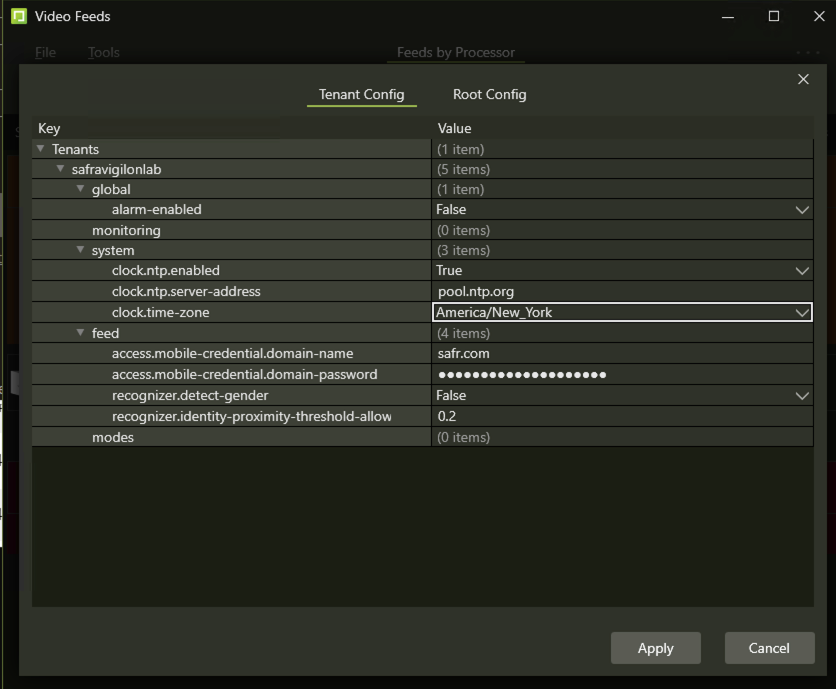Click the Video Feeds app icon
This screenshot has height=689, width=836.
18,16
